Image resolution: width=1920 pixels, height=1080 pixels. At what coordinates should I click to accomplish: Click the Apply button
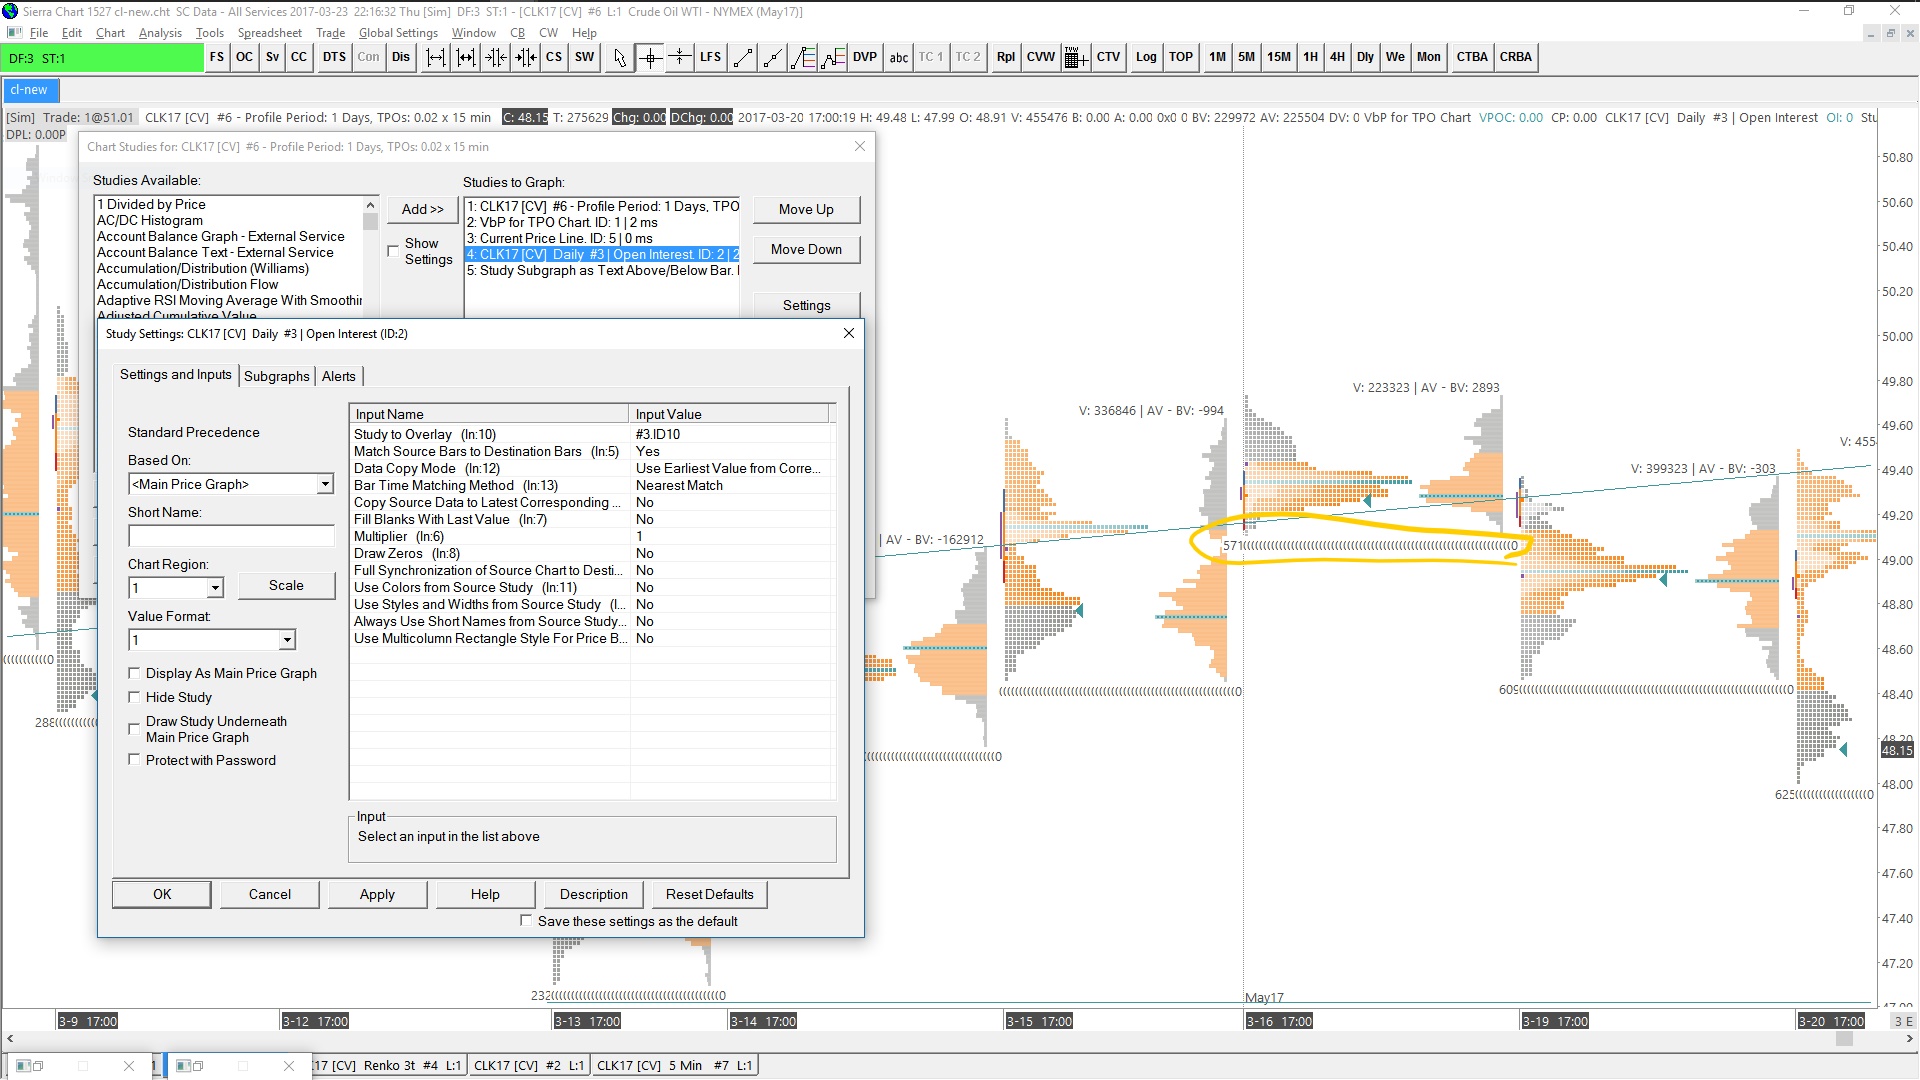click(377, 894)
